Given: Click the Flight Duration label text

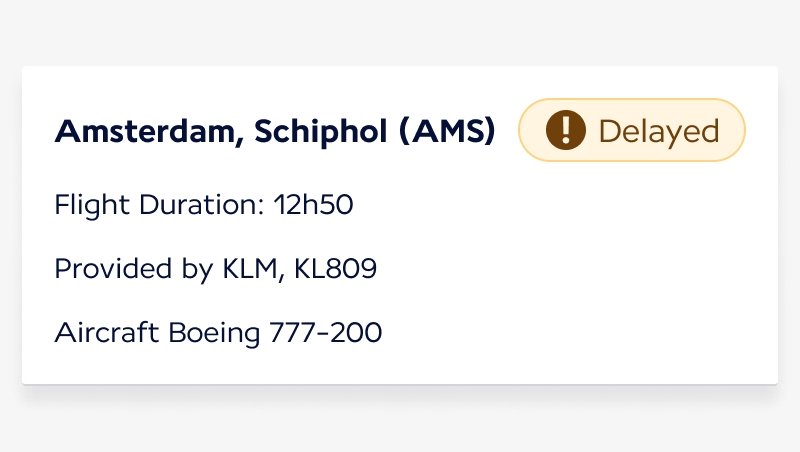Looking at the screenshot, I should pyautogui.click(x=159, y=205).
